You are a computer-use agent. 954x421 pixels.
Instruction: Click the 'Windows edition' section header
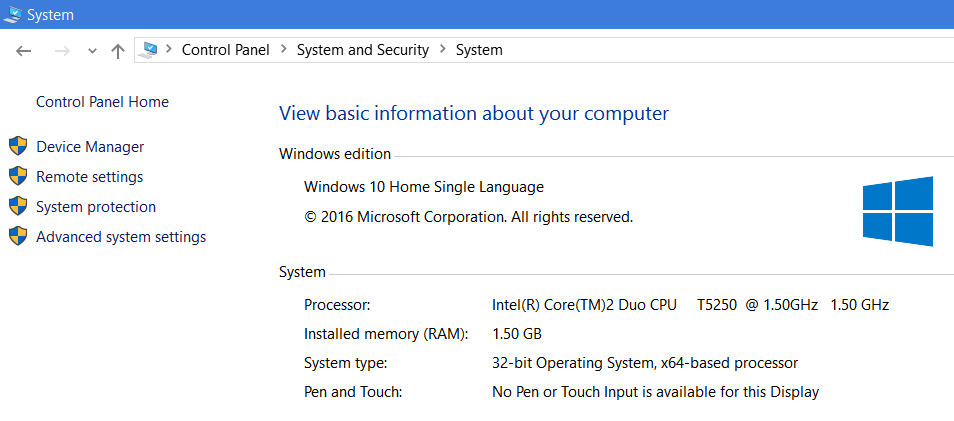tap(335, 155)
